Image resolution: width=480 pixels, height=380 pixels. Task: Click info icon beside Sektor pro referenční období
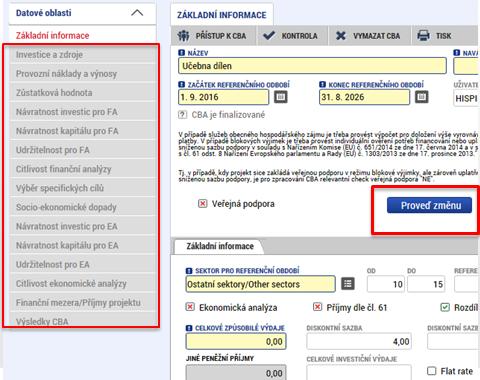[x=189, y=270]
